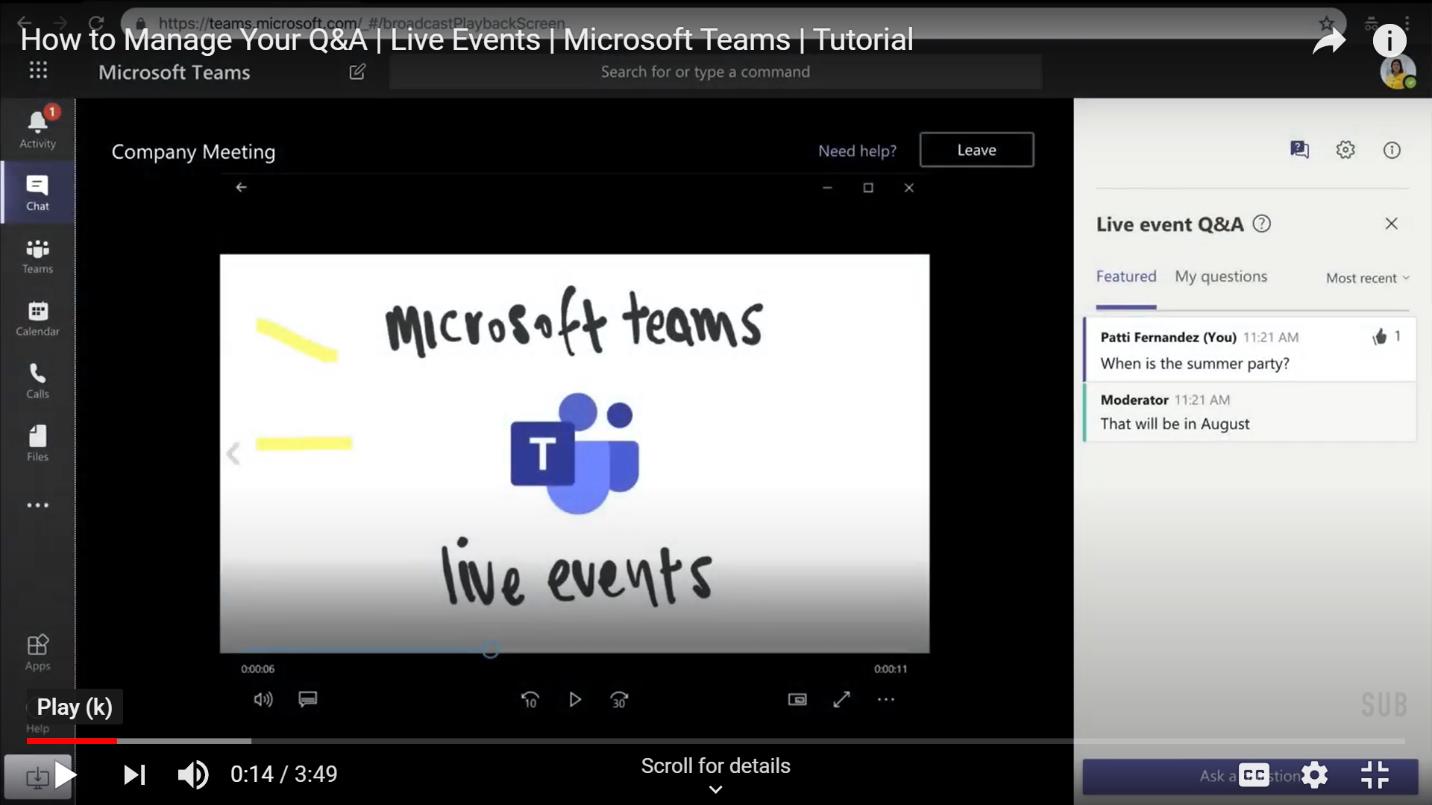This screenshot has height=805, width=1432.
Task: Mute the YouTube video volume
Action: (193, 775)
